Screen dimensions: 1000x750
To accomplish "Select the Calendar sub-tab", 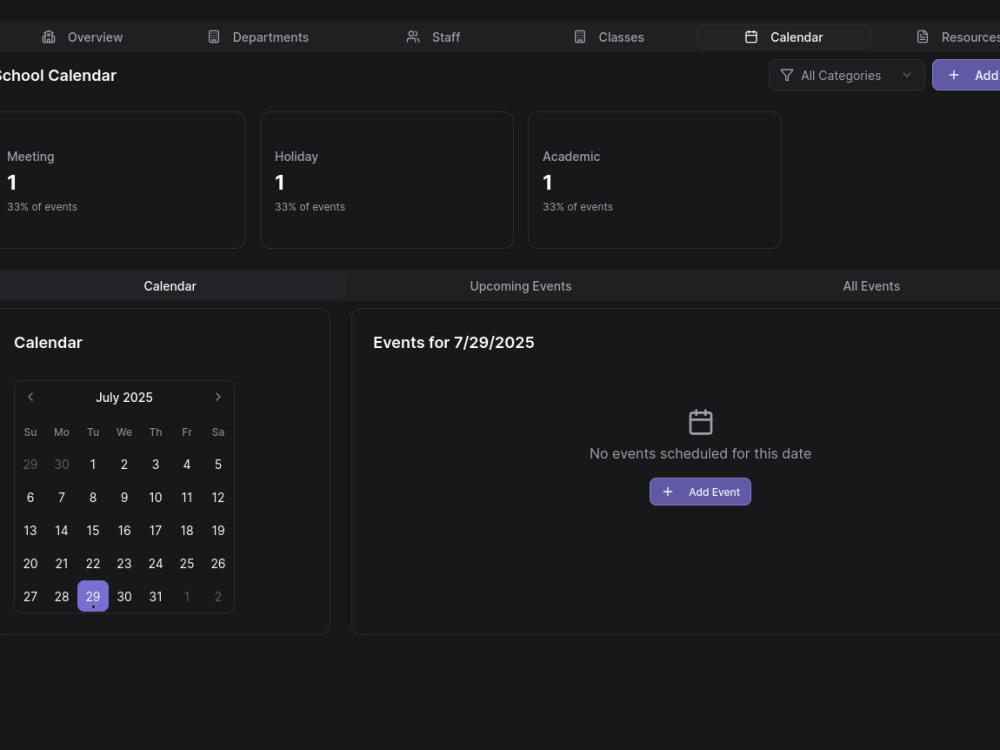I will tap(170, 286).
